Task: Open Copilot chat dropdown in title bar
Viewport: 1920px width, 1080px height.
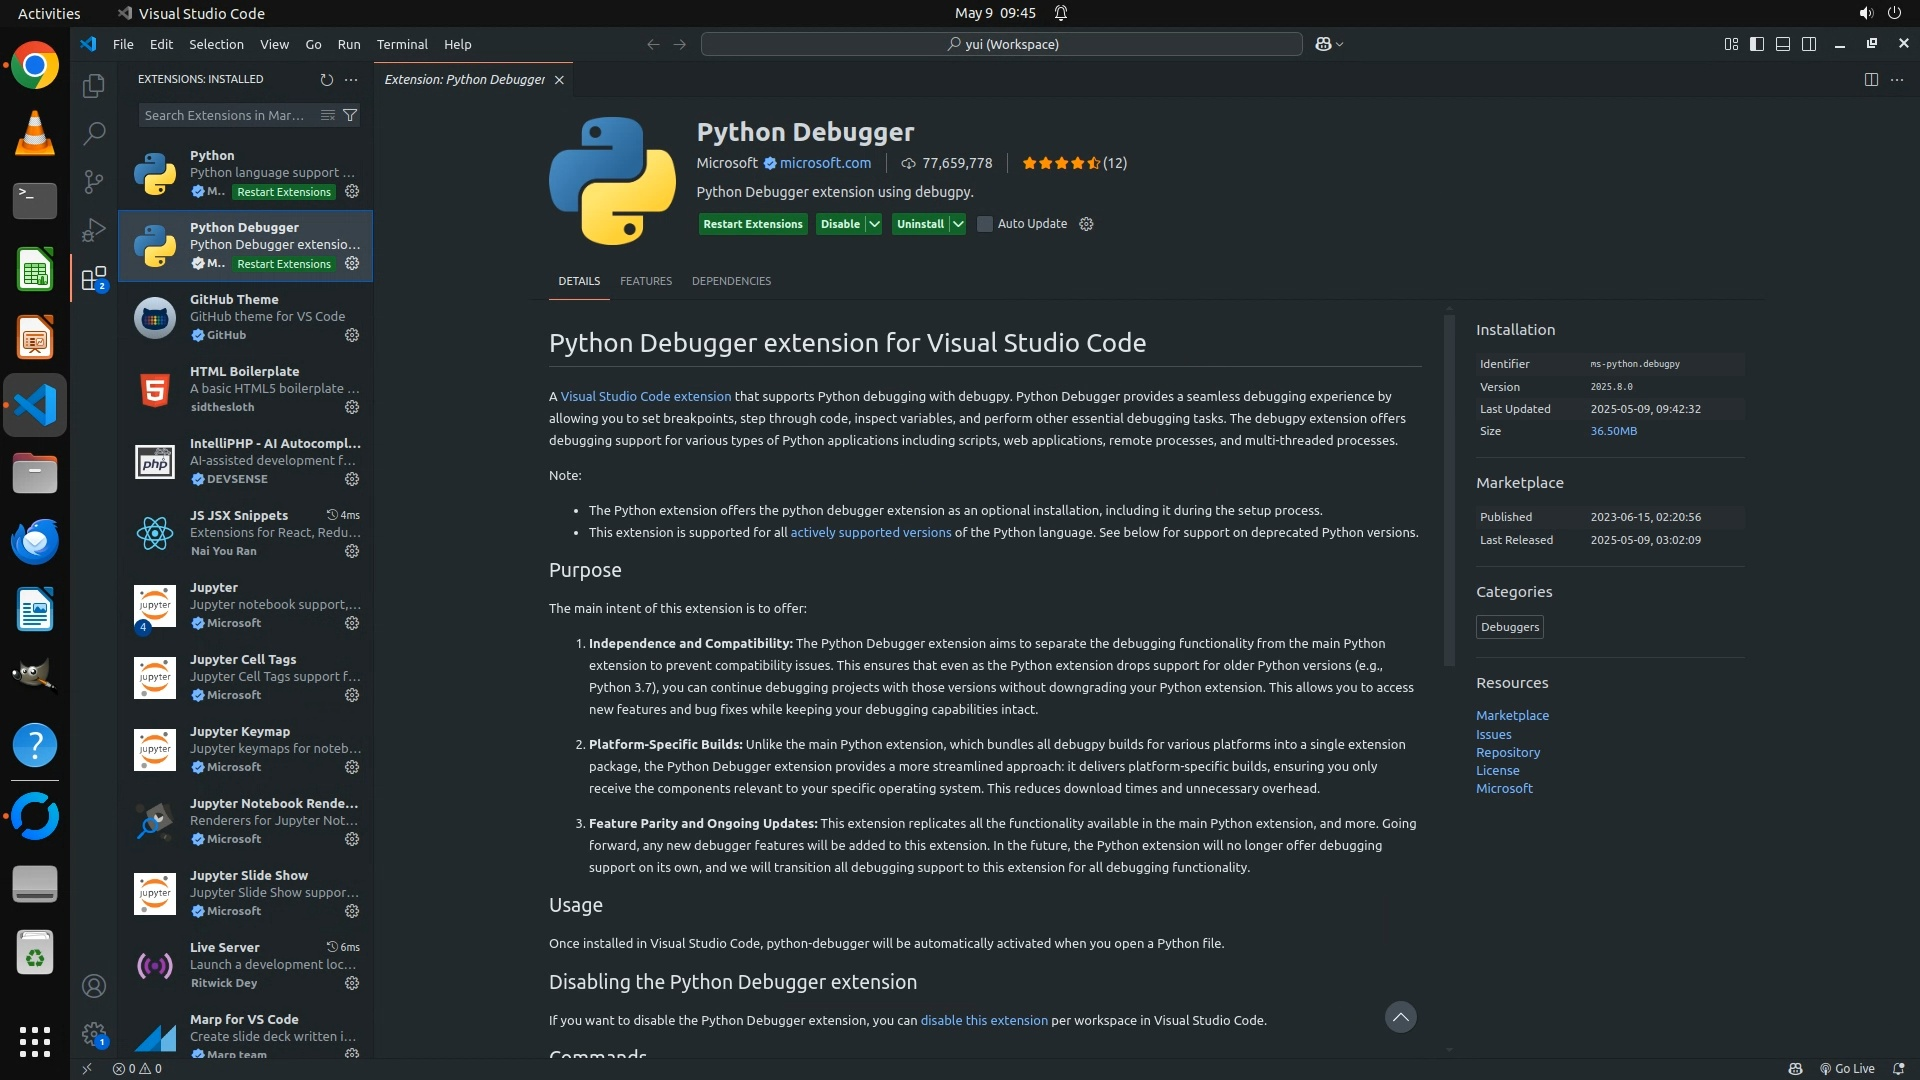Action: 1339,44
